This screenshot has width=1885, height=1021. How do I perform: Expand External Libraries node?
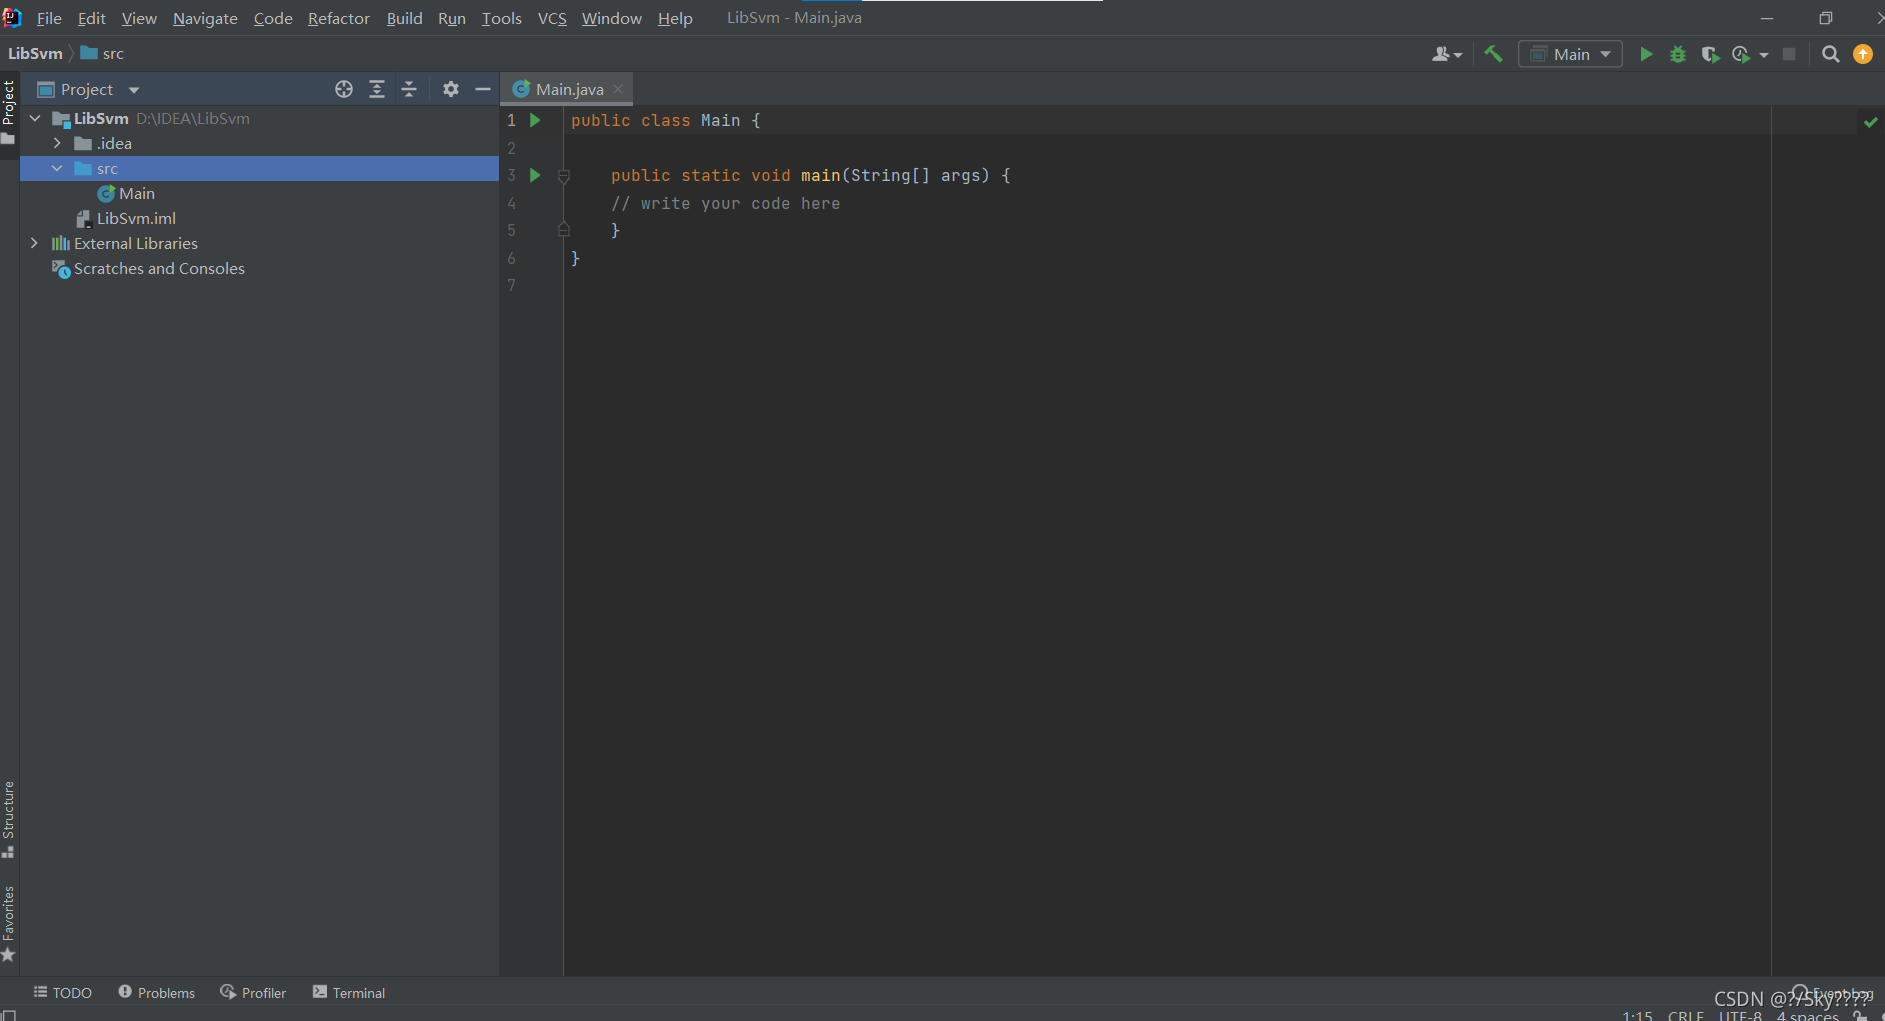pyautogui.click(x=34, y=243)
